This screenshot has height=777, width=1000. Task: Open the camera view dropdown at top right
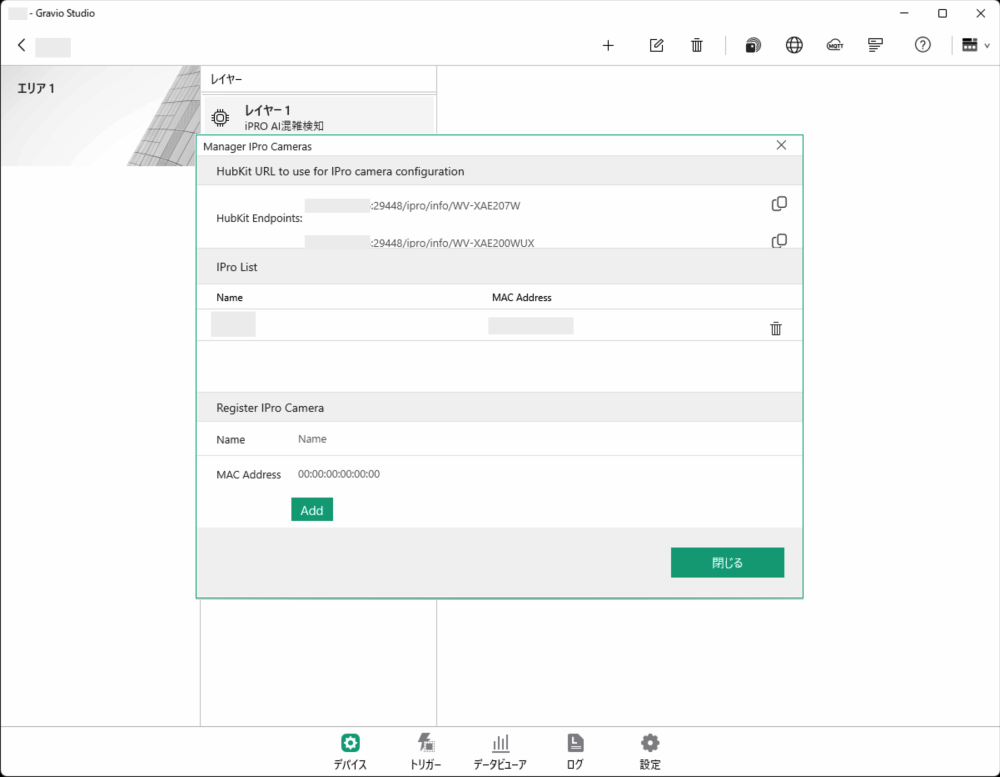[x=973, y=45]
